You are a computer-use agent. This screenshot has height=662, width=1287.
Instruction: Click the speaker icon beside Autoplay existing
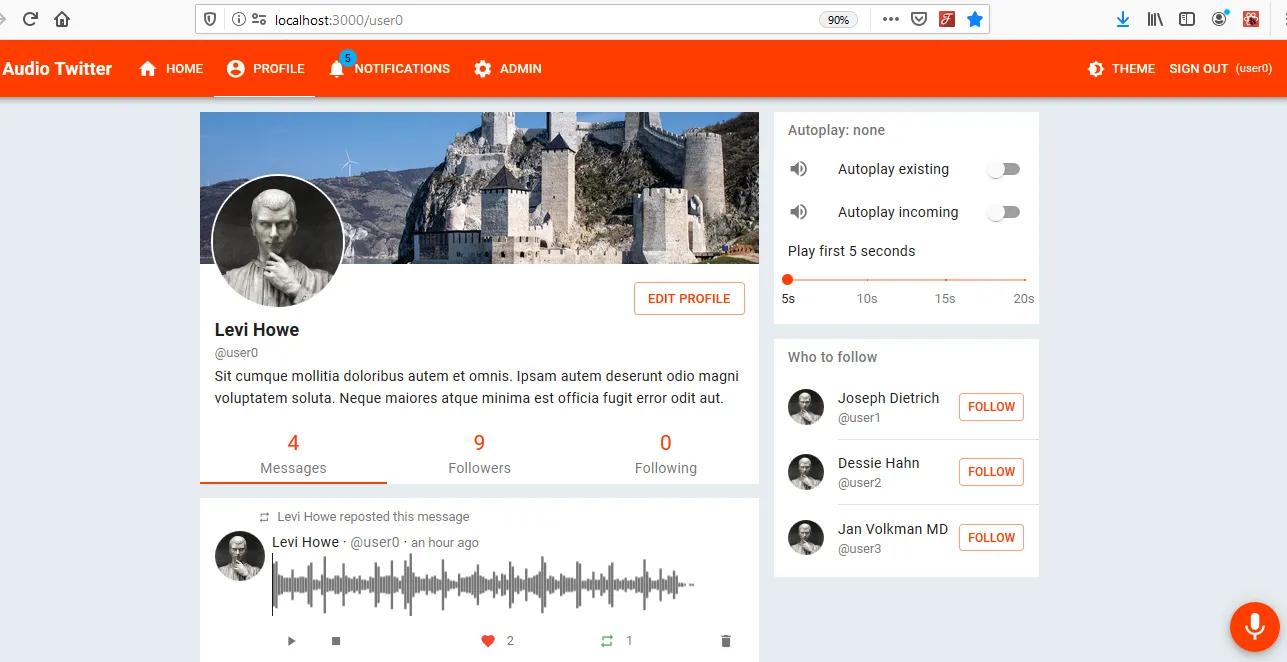[x=798, y=169]
